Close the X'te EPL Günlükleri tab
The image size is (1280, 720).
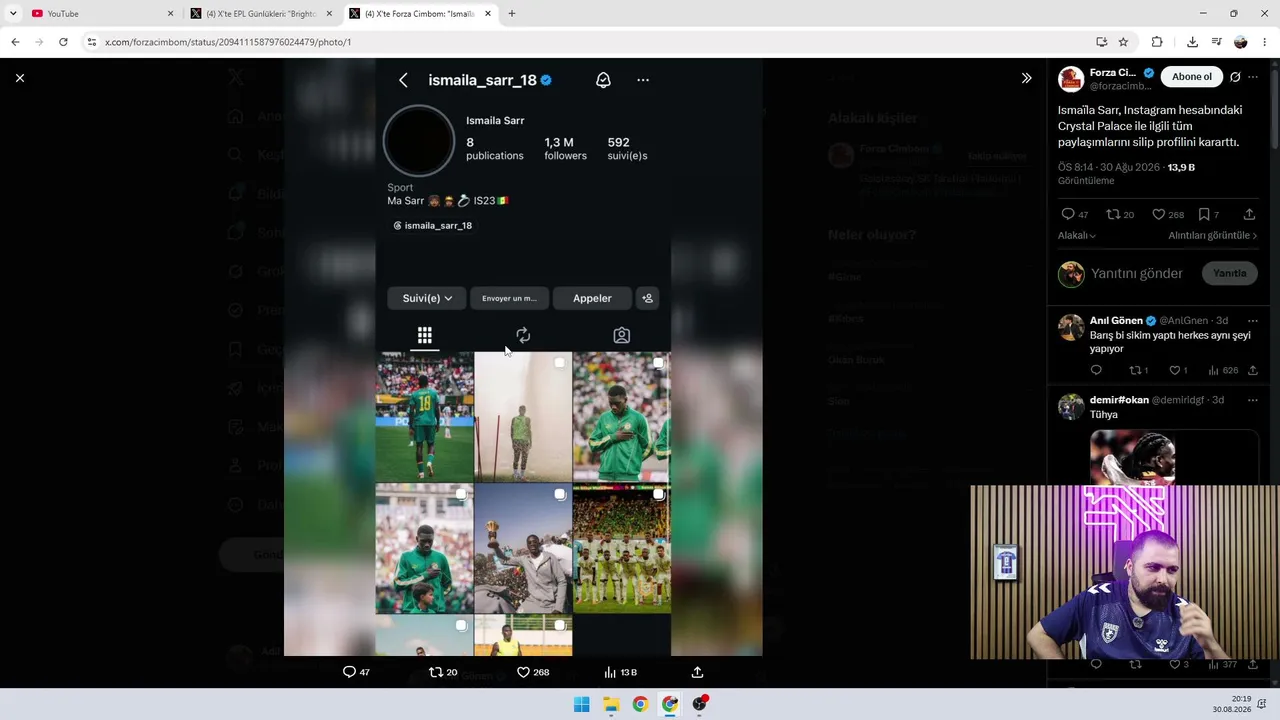(x=329, y=13)
